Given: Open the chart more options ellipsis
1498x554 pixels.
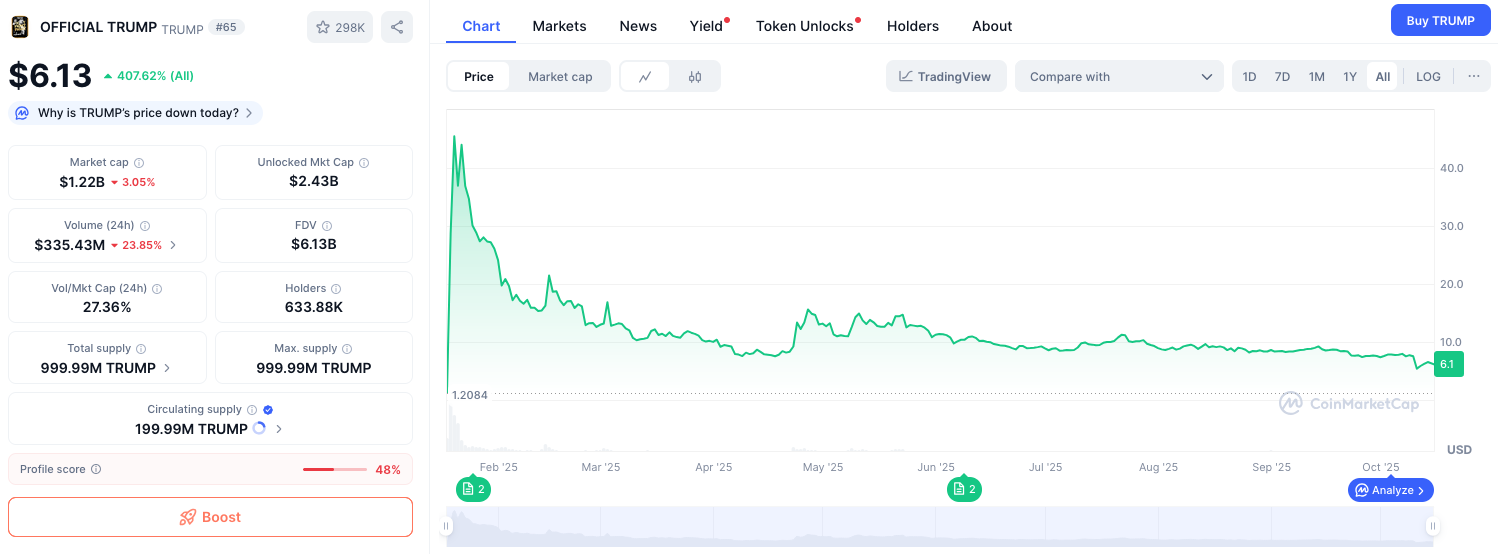Looking at the screenshot, I should [1473, 76].
